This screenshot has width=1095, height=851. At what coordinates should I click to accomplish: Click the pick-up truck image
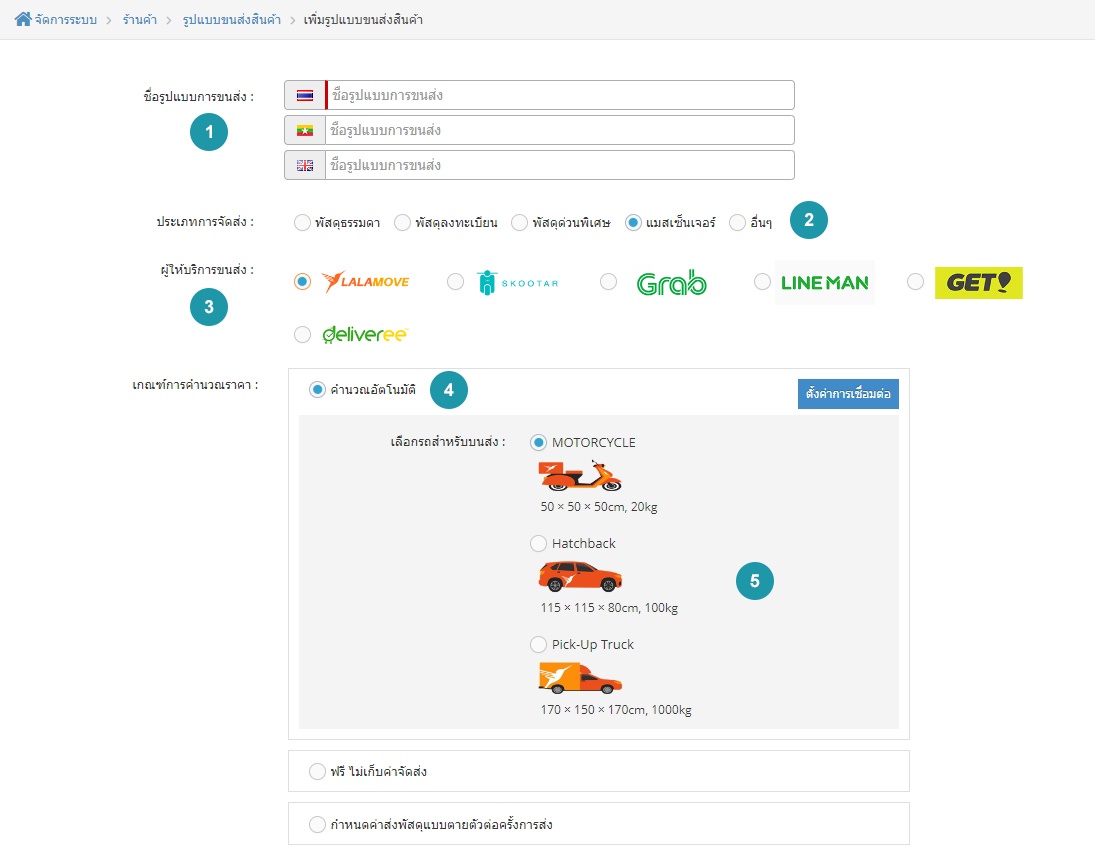[x=580, y=678]
